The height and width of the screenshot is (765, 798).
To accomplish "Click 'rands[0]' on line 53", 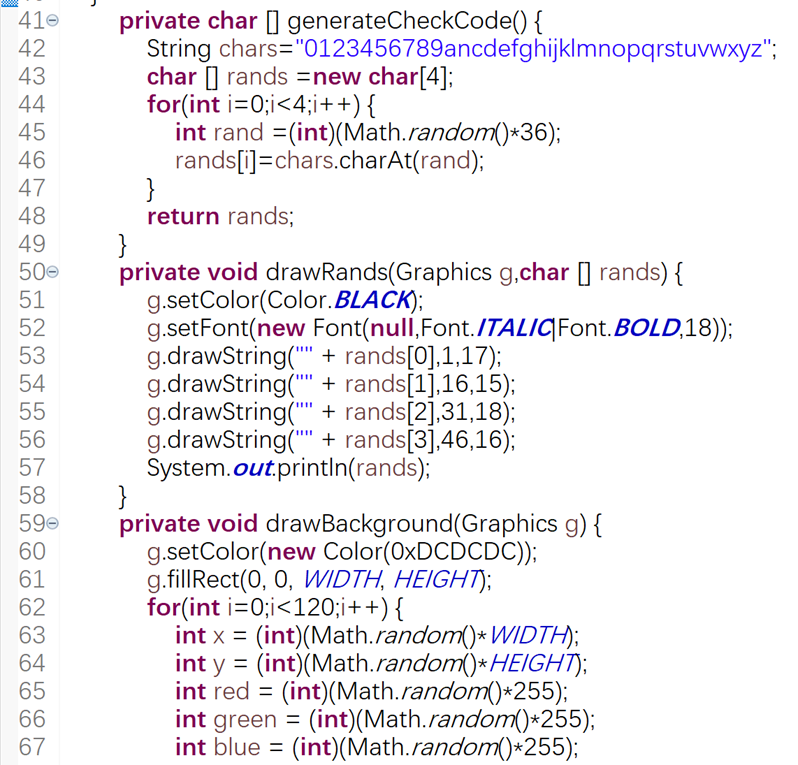I will [390, 356].
